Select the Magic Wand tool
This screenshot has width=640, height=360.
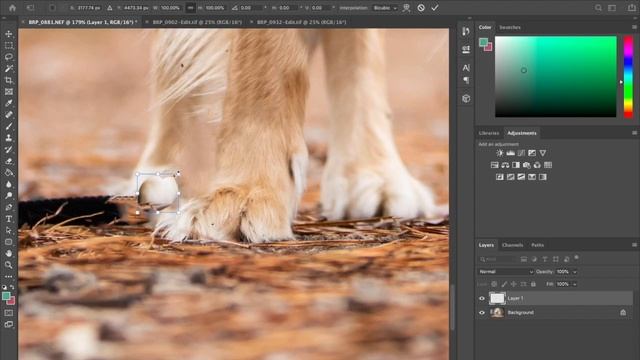click(x=9, y=69)
